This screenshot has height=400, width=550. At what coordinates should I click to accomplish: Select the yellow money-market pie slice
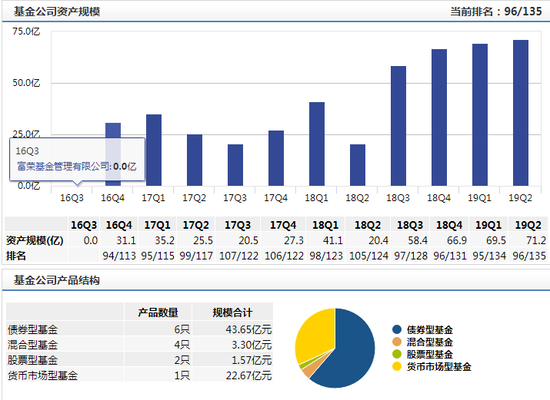317,335
